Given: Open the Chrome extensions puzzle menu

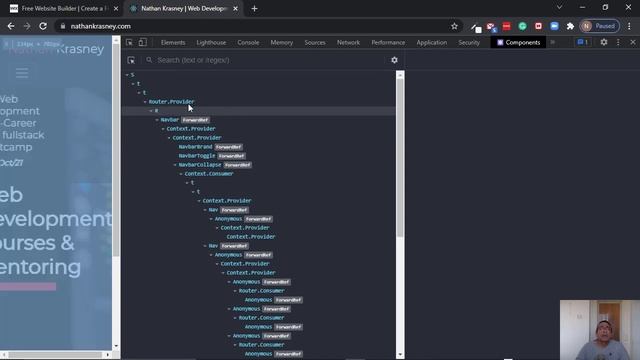Looking at the screenshot, I should coord(570,26).
